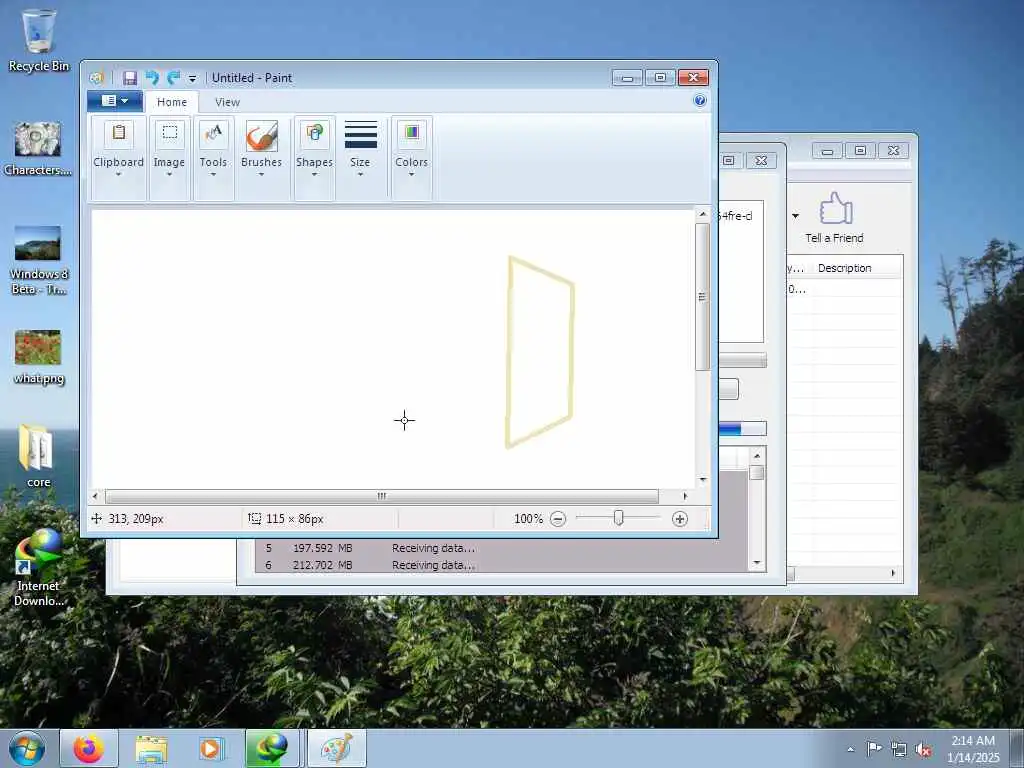Click the Paint taskbar button
Image resolution: width=1024 pixels, height=768 pixels.
coord(336,748)
